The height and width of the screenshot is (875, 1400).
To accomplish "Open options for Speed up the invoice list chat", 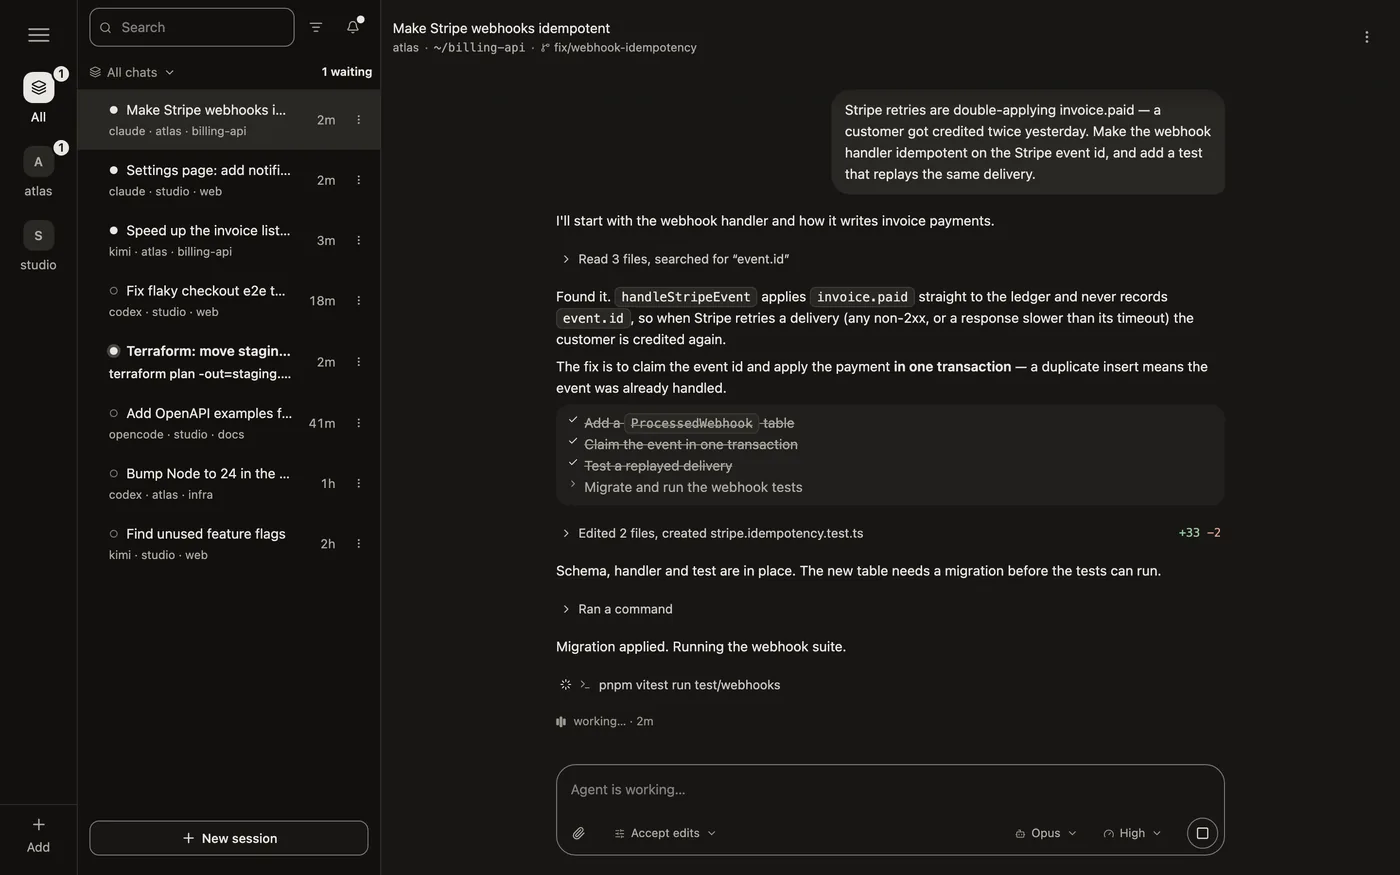I will 359,240.
